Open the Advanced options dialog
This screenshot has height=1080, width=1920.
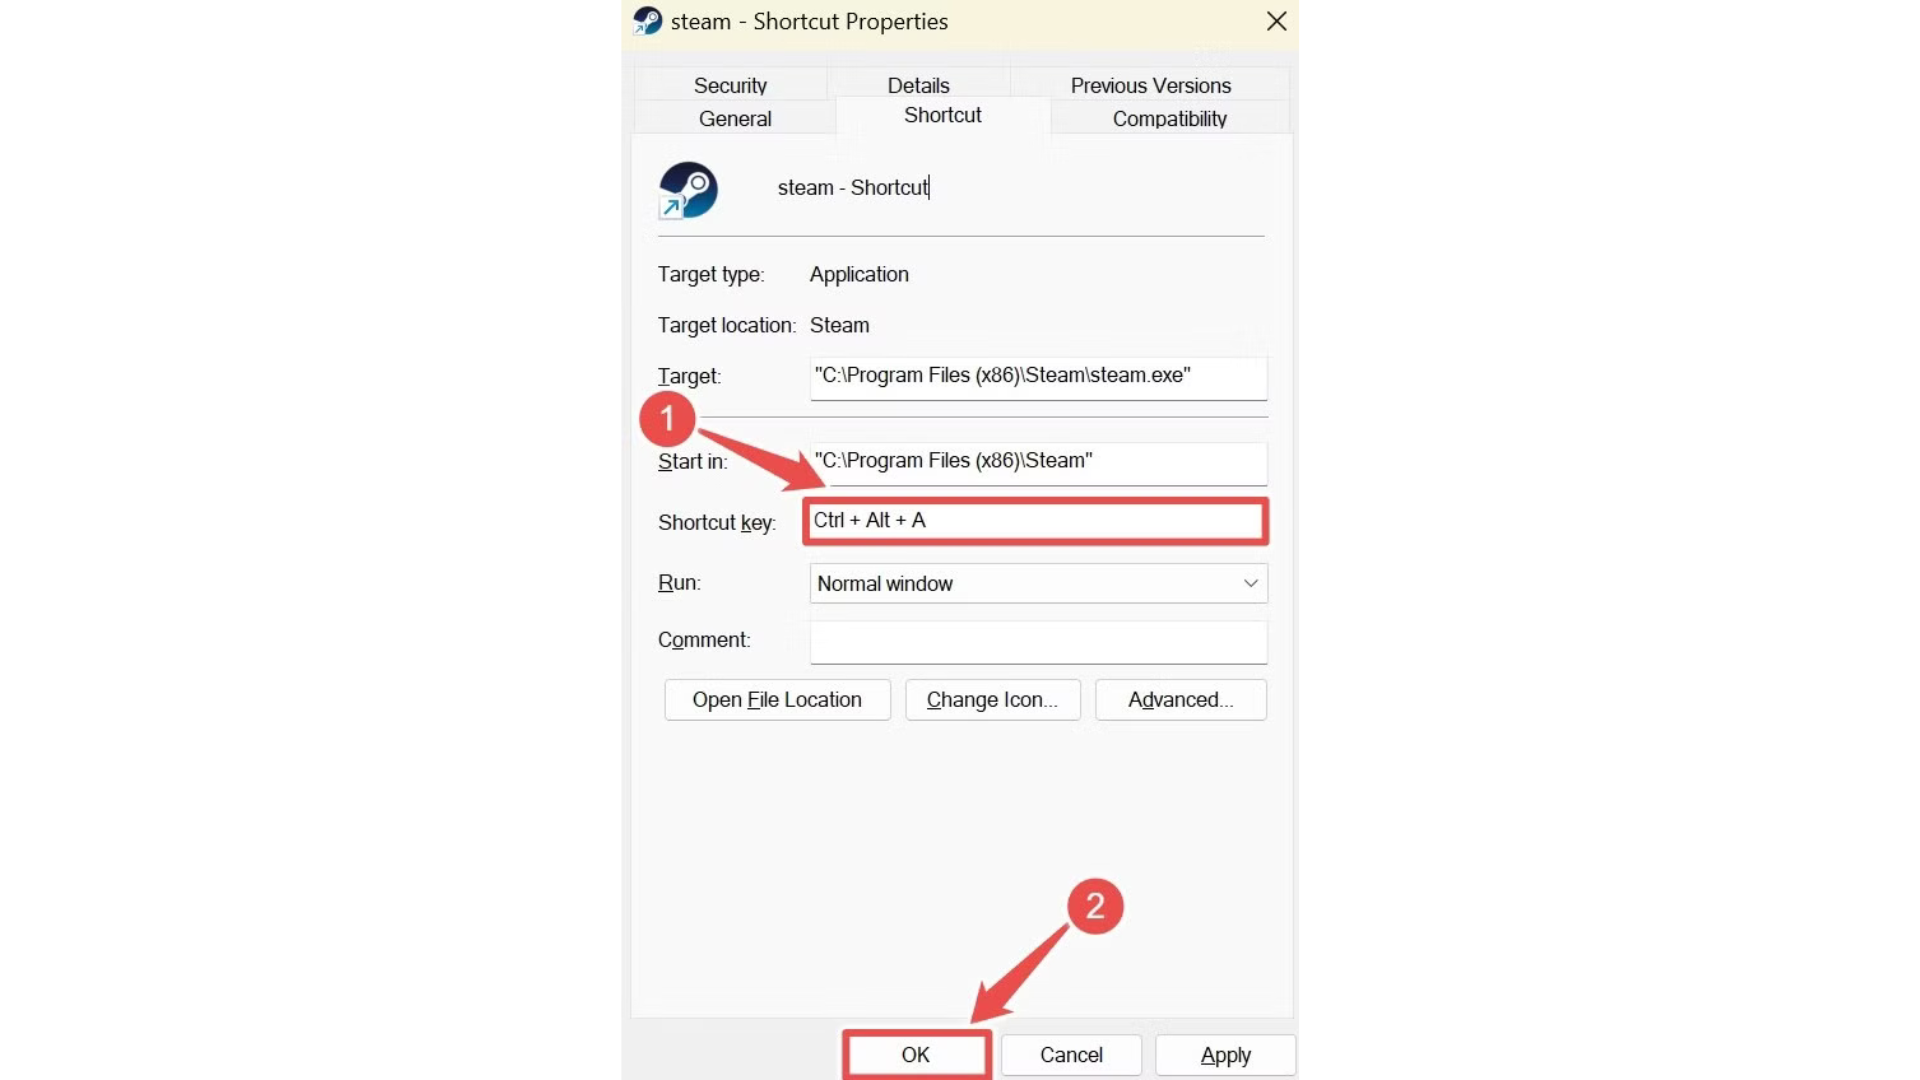[x=1179, y=699]
